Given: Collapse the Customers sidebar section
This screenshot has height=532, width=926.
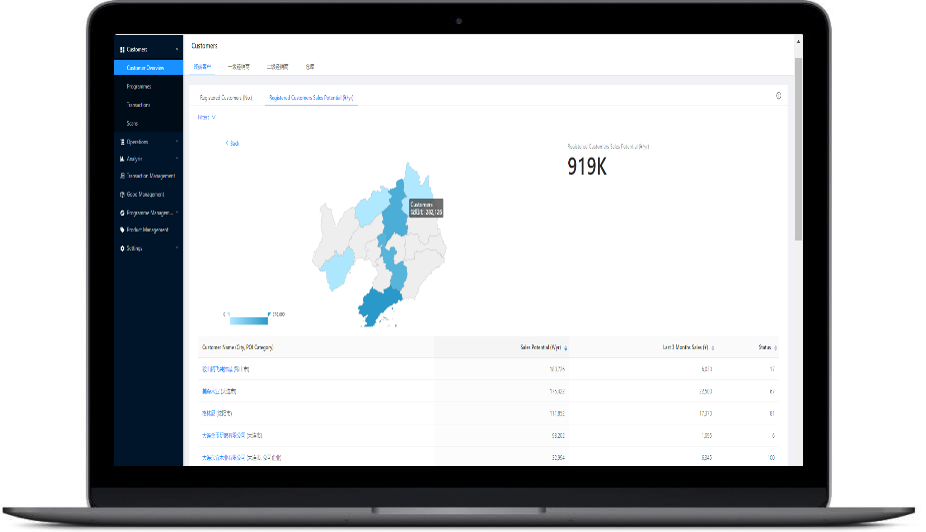Looking at the screenshot, I should [x=177, y=49].
